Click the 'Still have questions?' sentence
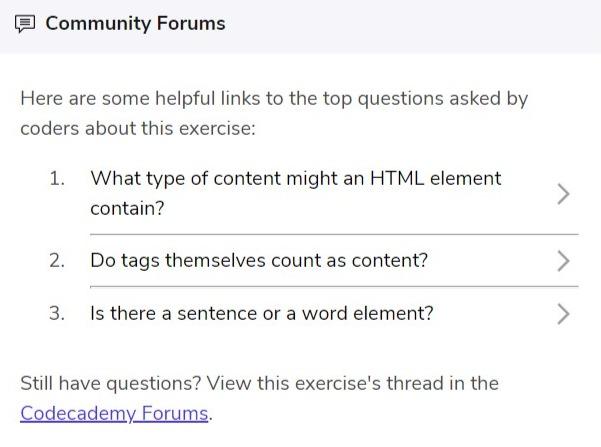The width and height of the screenshot is (601, 447). pyautogui.click(x=259, y=398)
